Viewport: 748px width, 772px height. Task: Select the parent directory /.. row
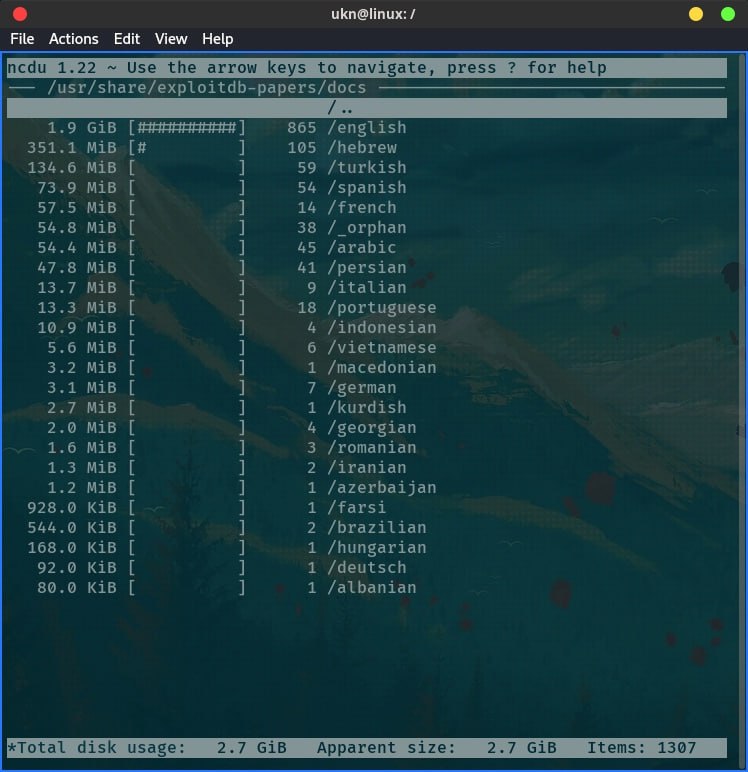tap(366, 108)
